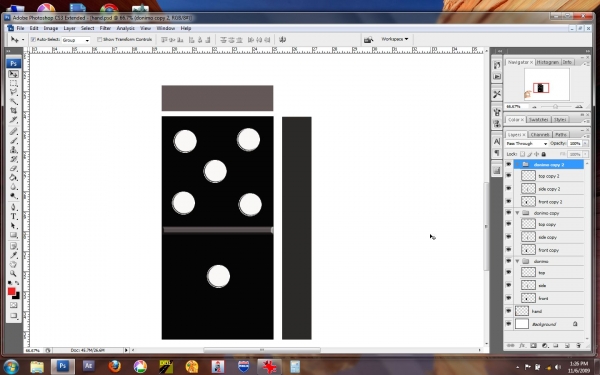This screenshot has height=375, width=600.
Task: Select the Rectangle shape tool
Action: point(13,235)
